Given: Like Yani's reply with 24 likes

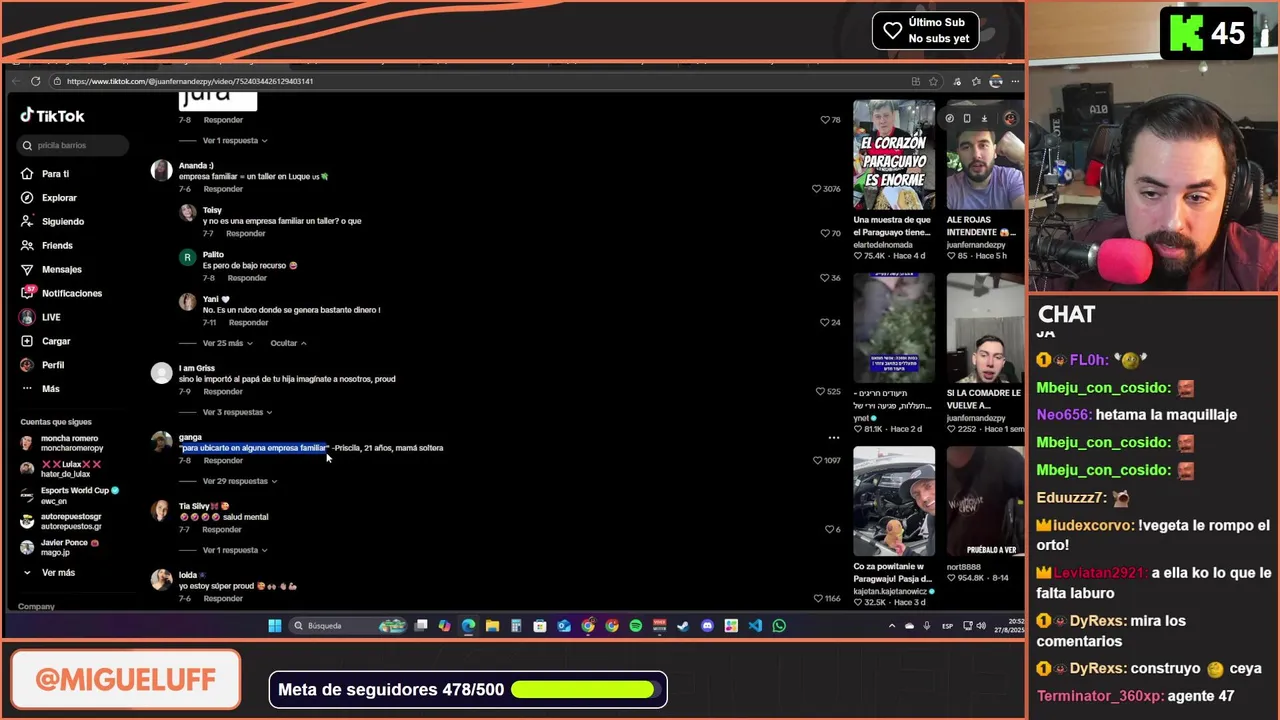Looking at the screenshot, I should point(824,322).
